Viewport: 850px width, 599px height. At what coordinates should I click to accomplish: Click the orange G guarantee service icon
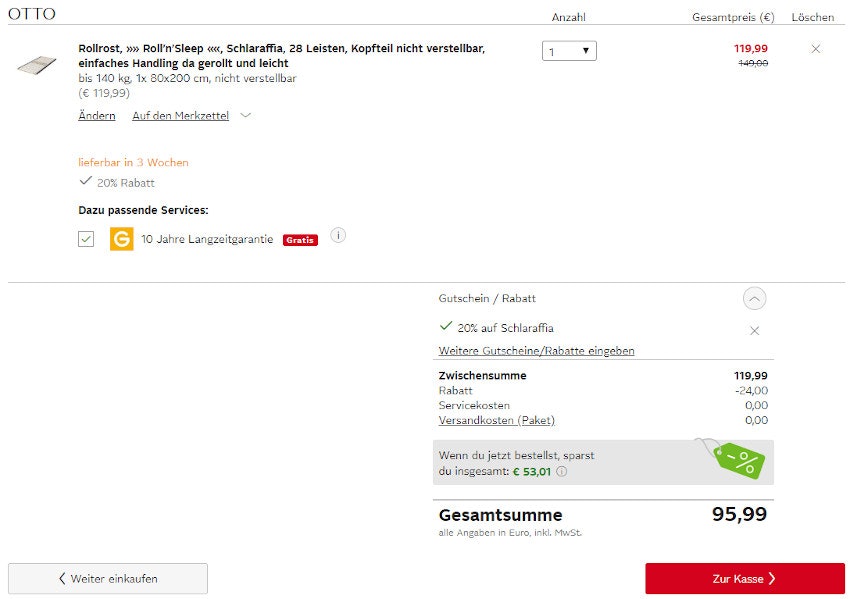(x=121, y=239)
